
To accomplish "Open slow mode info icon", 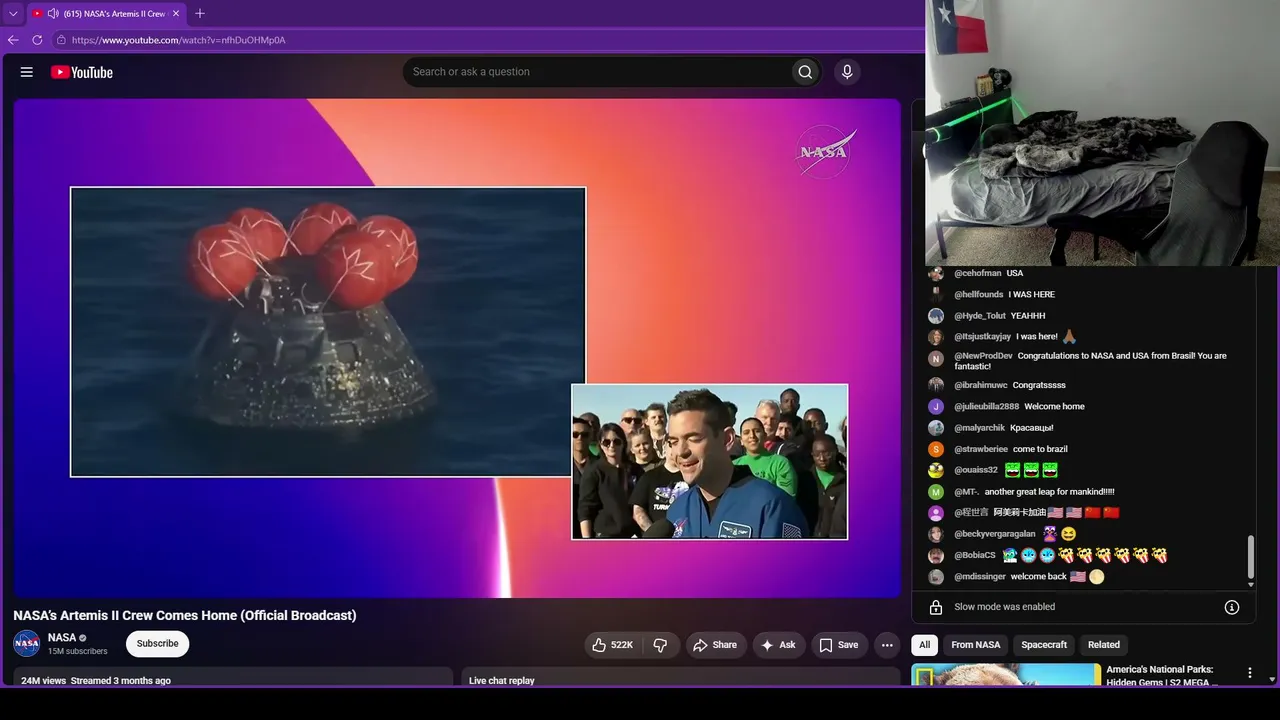I will 1232,607.
